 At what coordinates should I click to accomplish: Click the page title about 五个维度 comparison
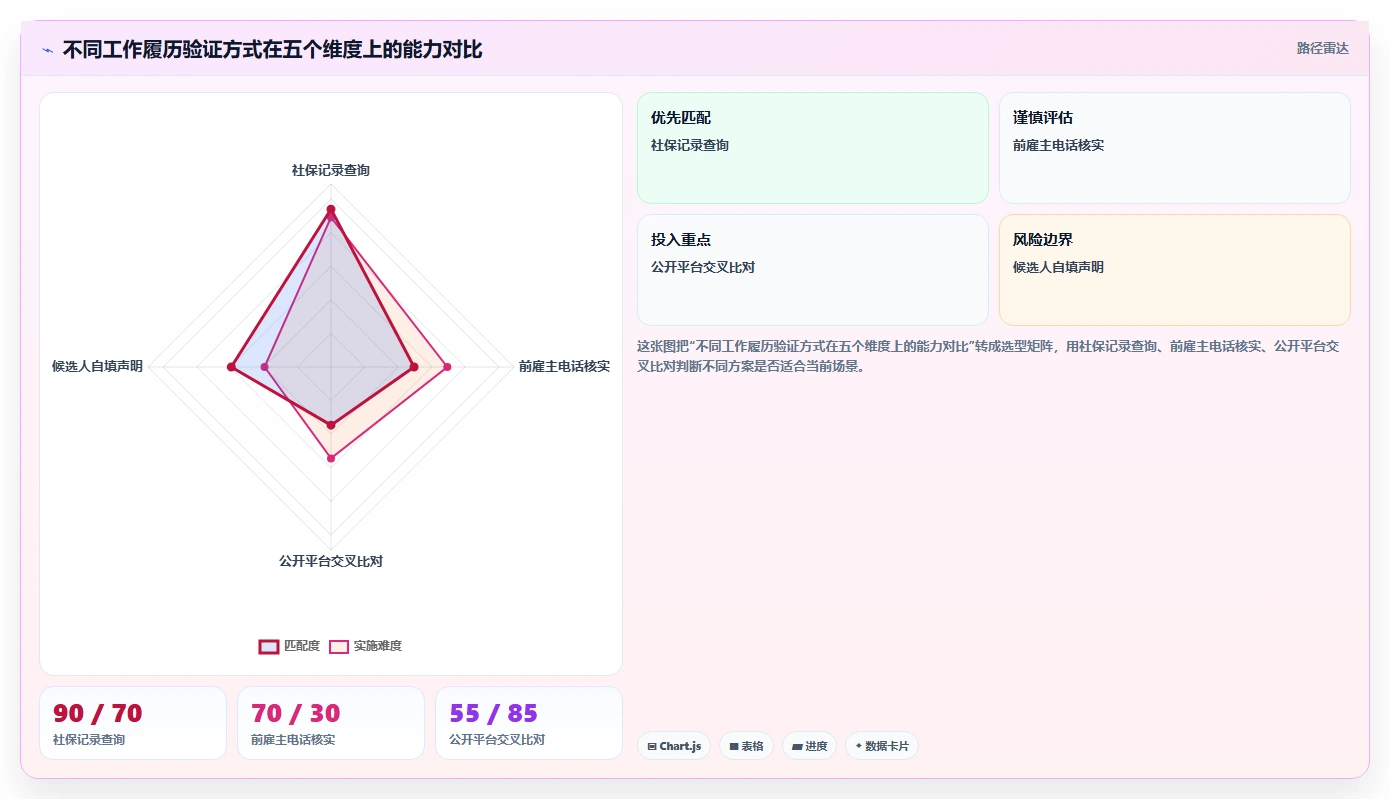272,50
